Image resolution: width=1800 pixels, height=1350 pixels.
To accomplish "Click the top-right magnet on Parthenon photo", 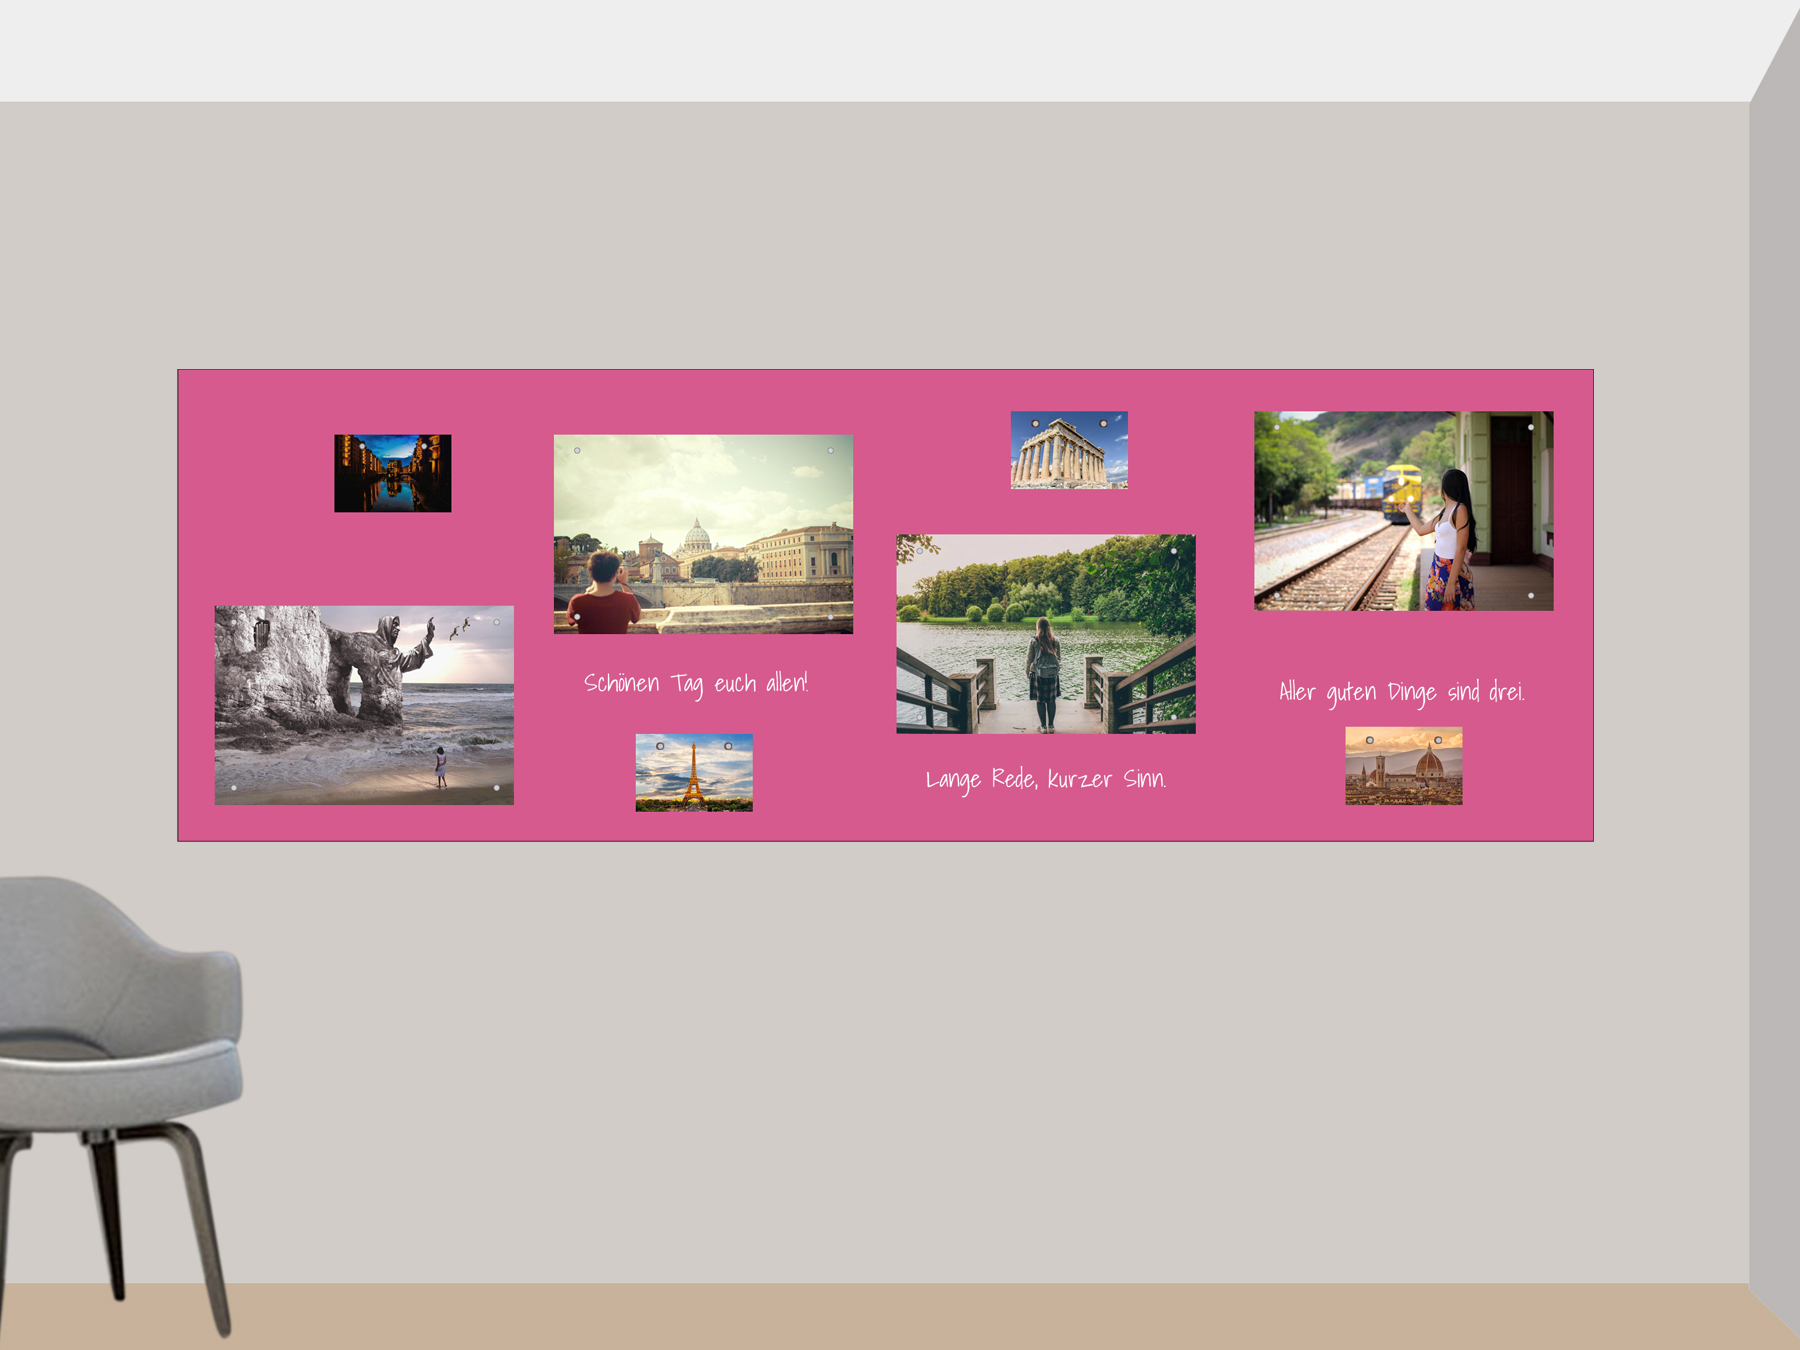I will [1103, 424].
